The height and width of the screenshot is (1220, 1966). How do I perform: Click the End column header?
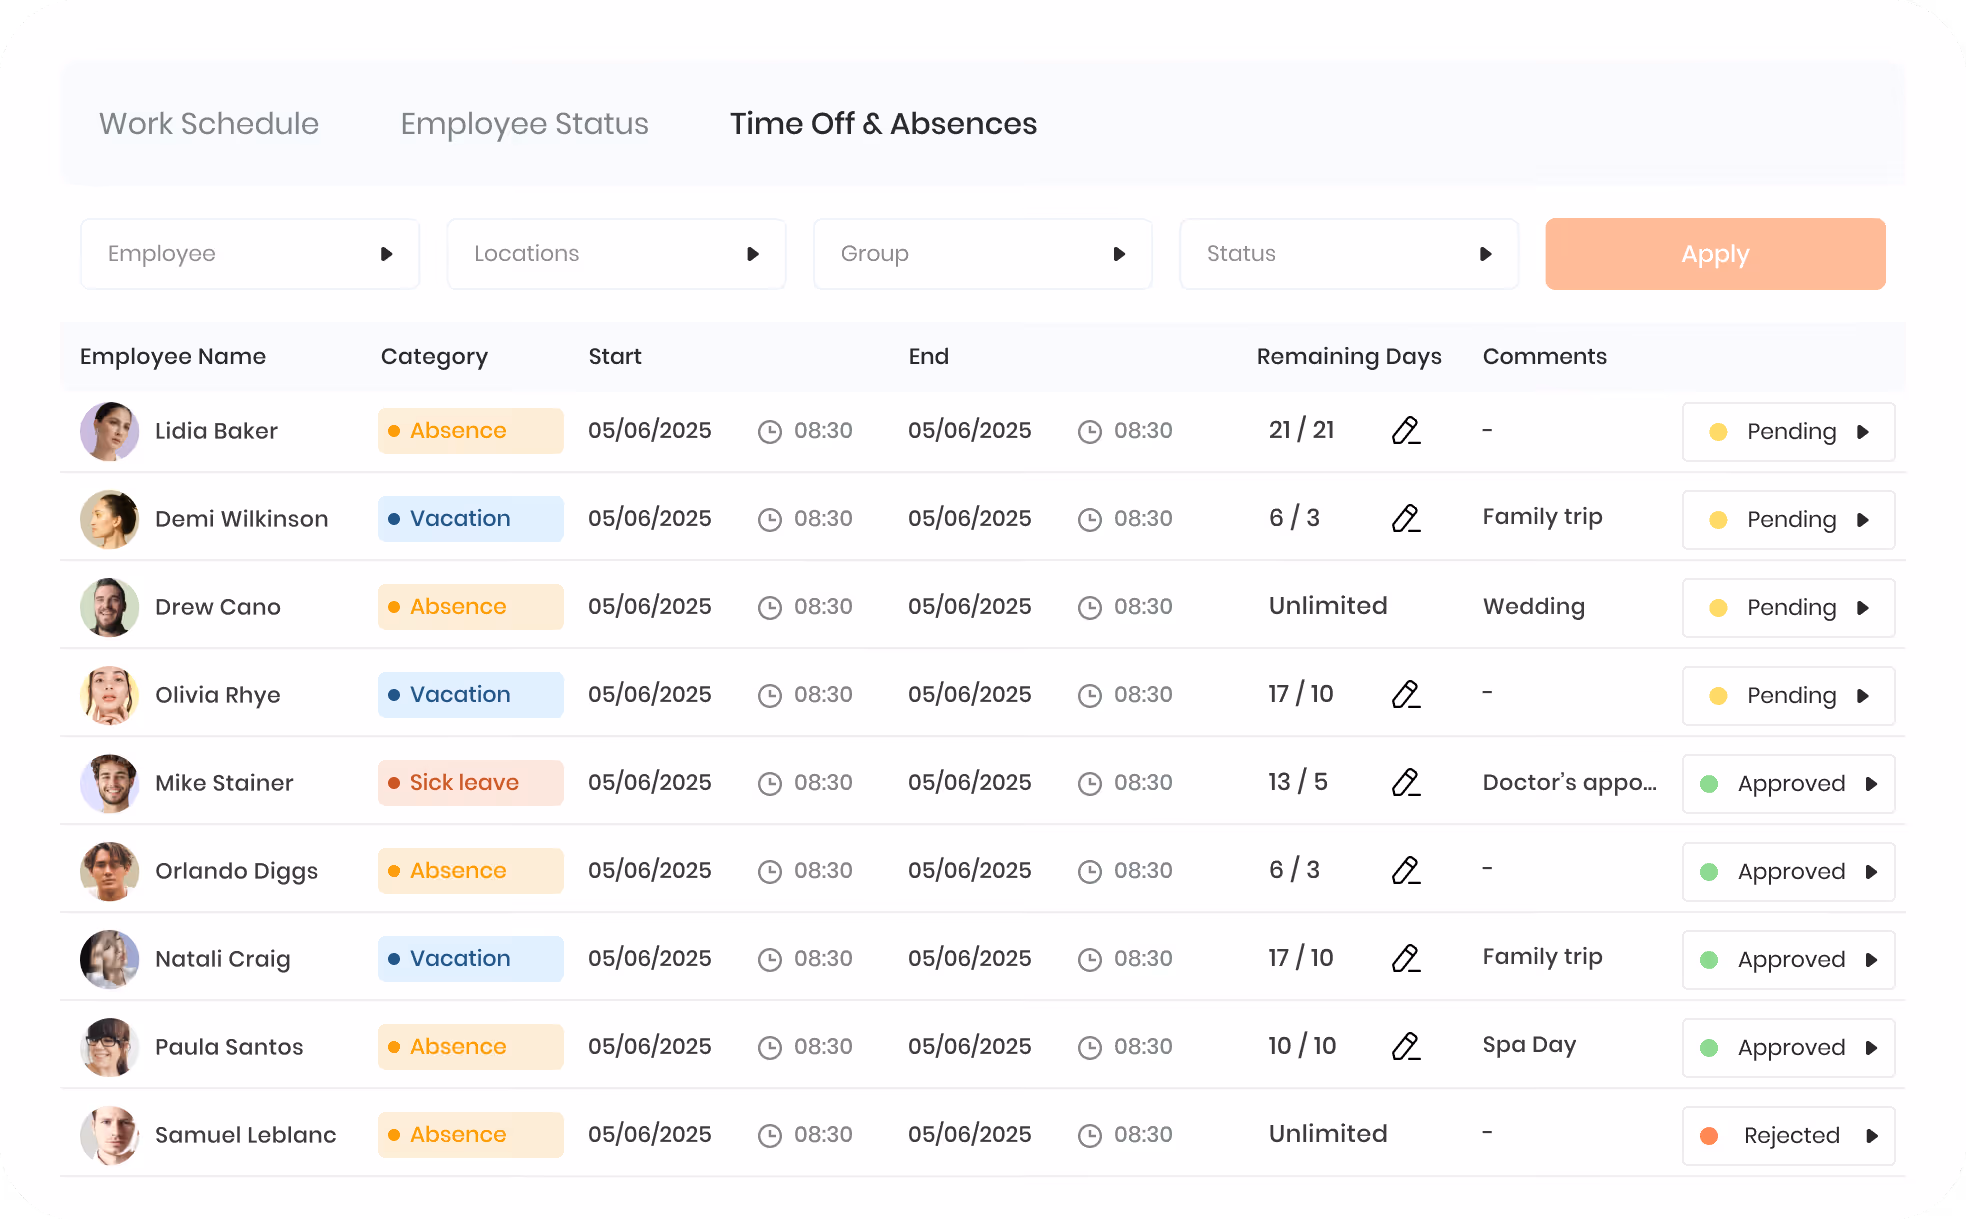(928, 356)
